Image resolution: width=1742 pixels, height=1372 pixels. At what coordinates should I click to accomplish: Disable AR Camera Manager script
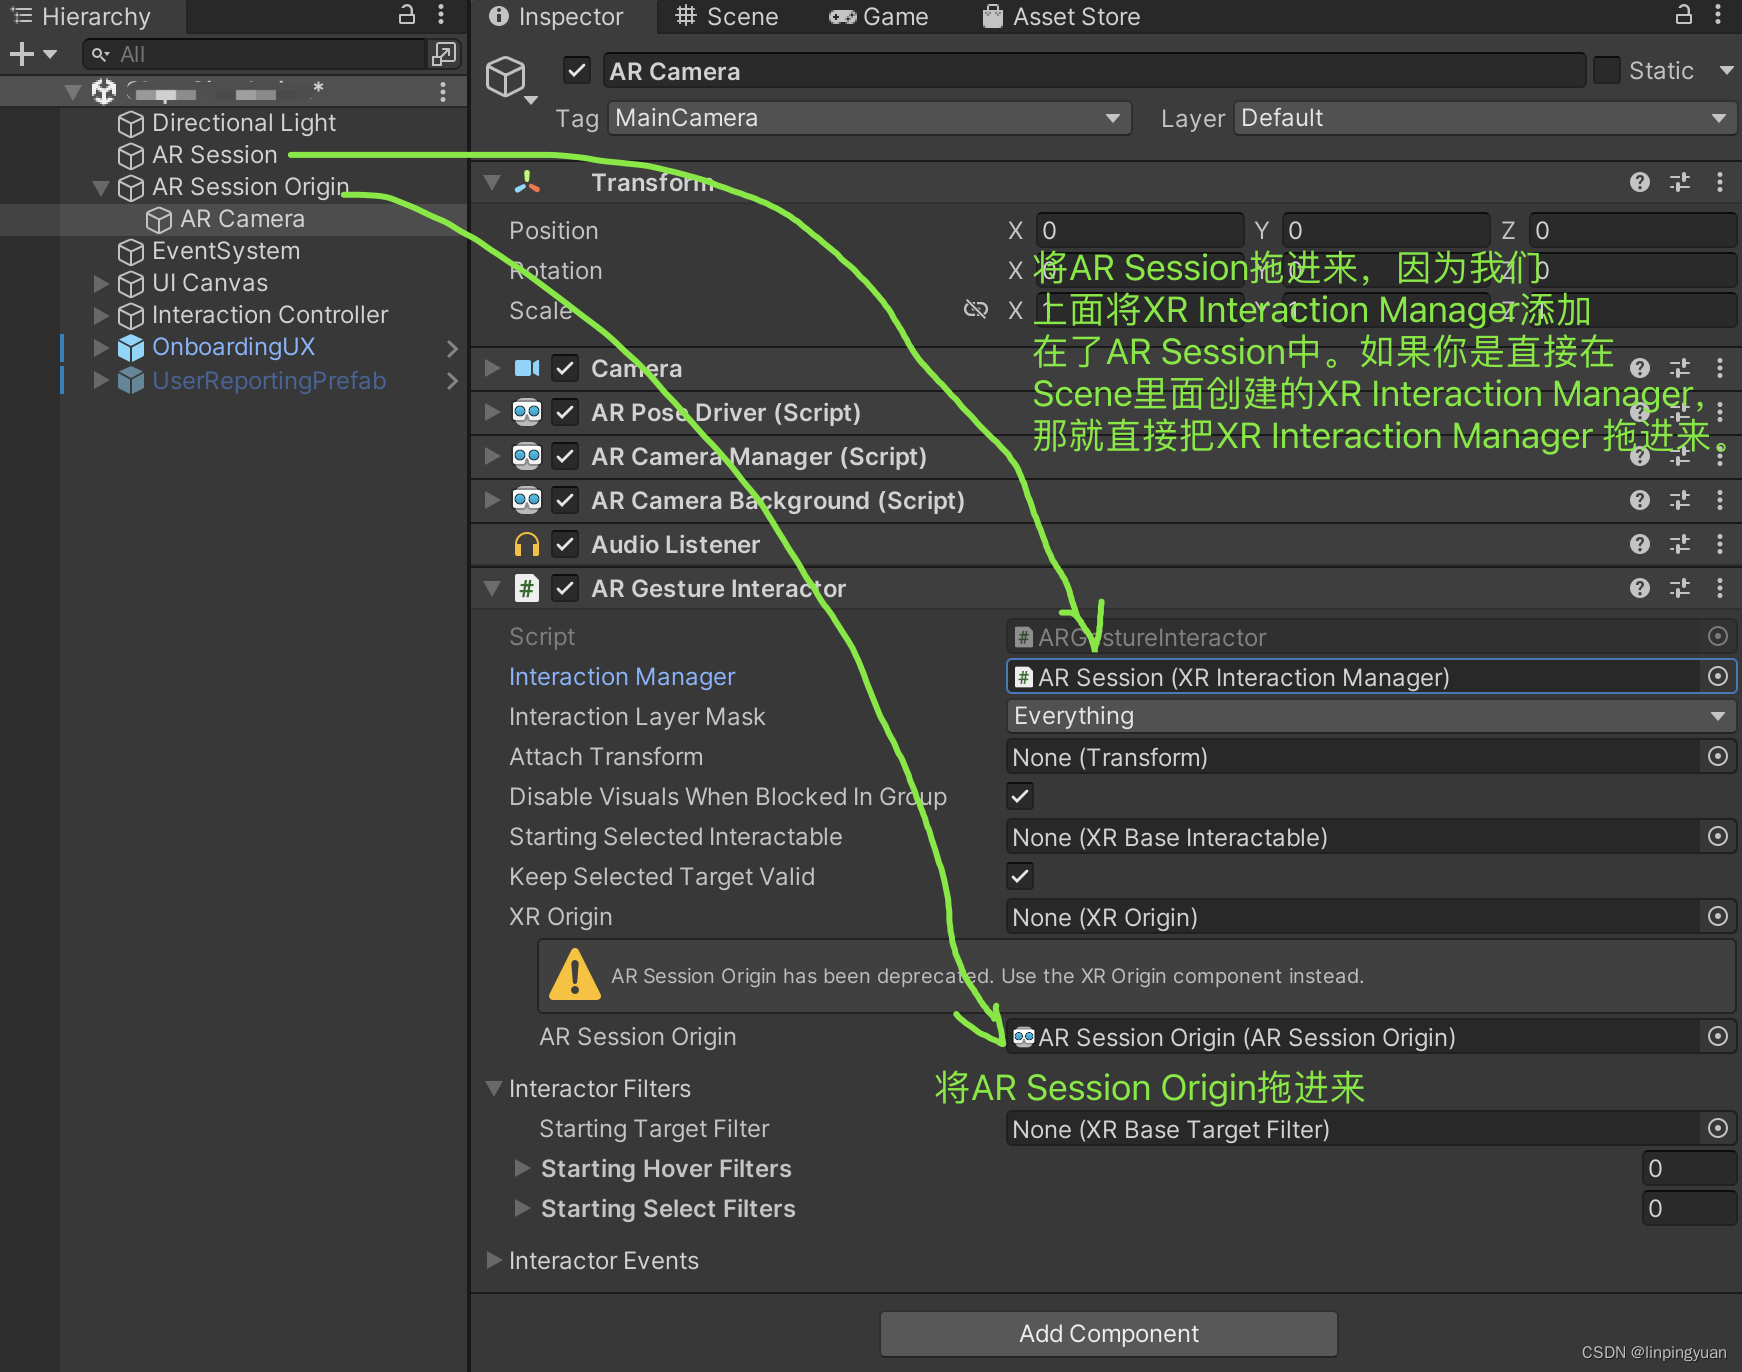pos(565,456)
